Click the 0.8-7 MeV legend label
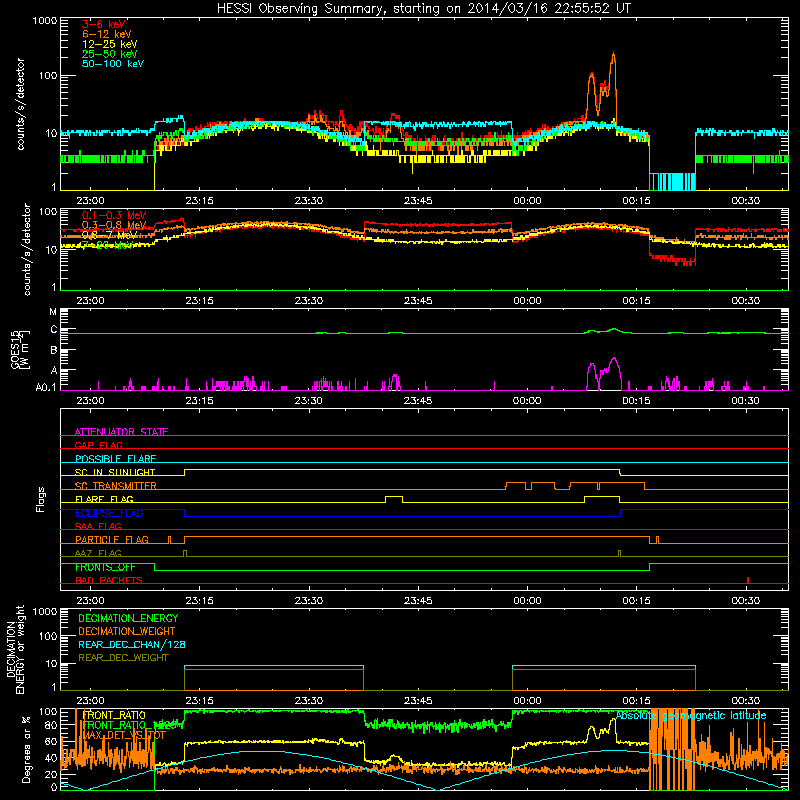 click(109, 235)
